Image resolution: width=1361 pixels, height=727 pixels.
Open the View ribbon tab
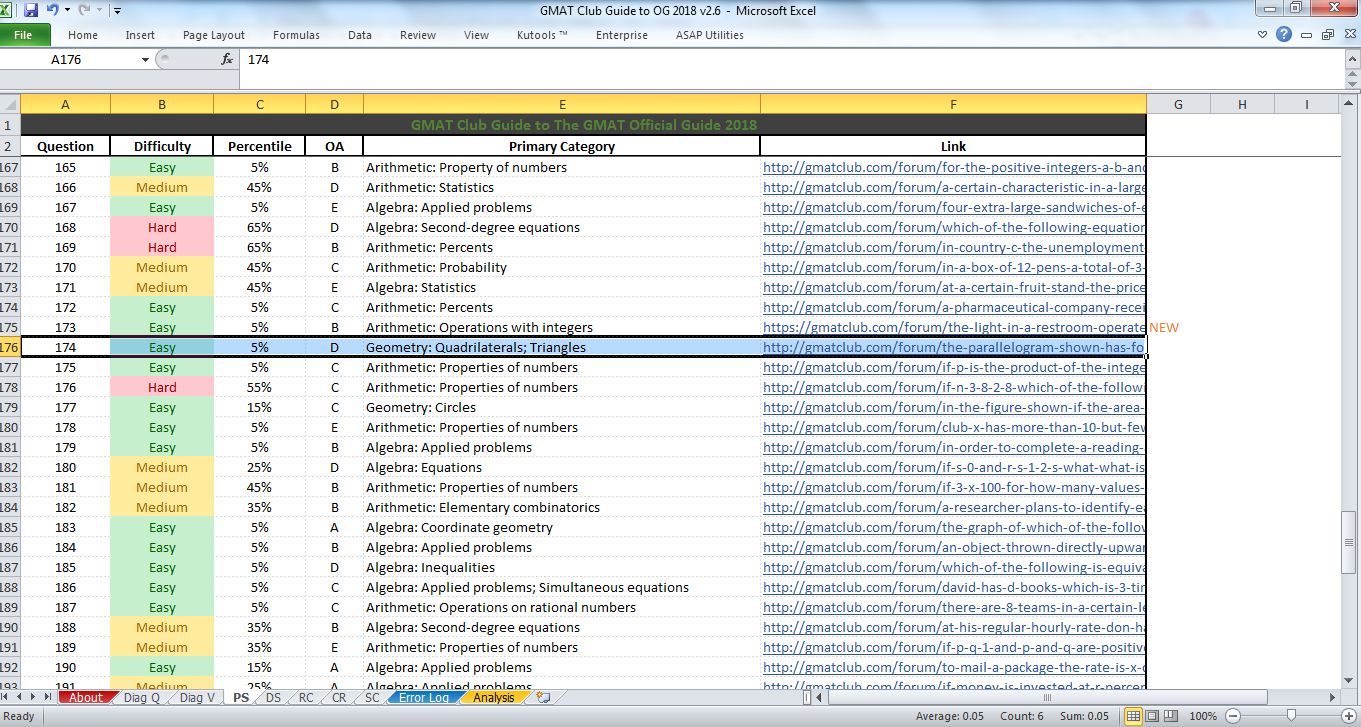477,35
